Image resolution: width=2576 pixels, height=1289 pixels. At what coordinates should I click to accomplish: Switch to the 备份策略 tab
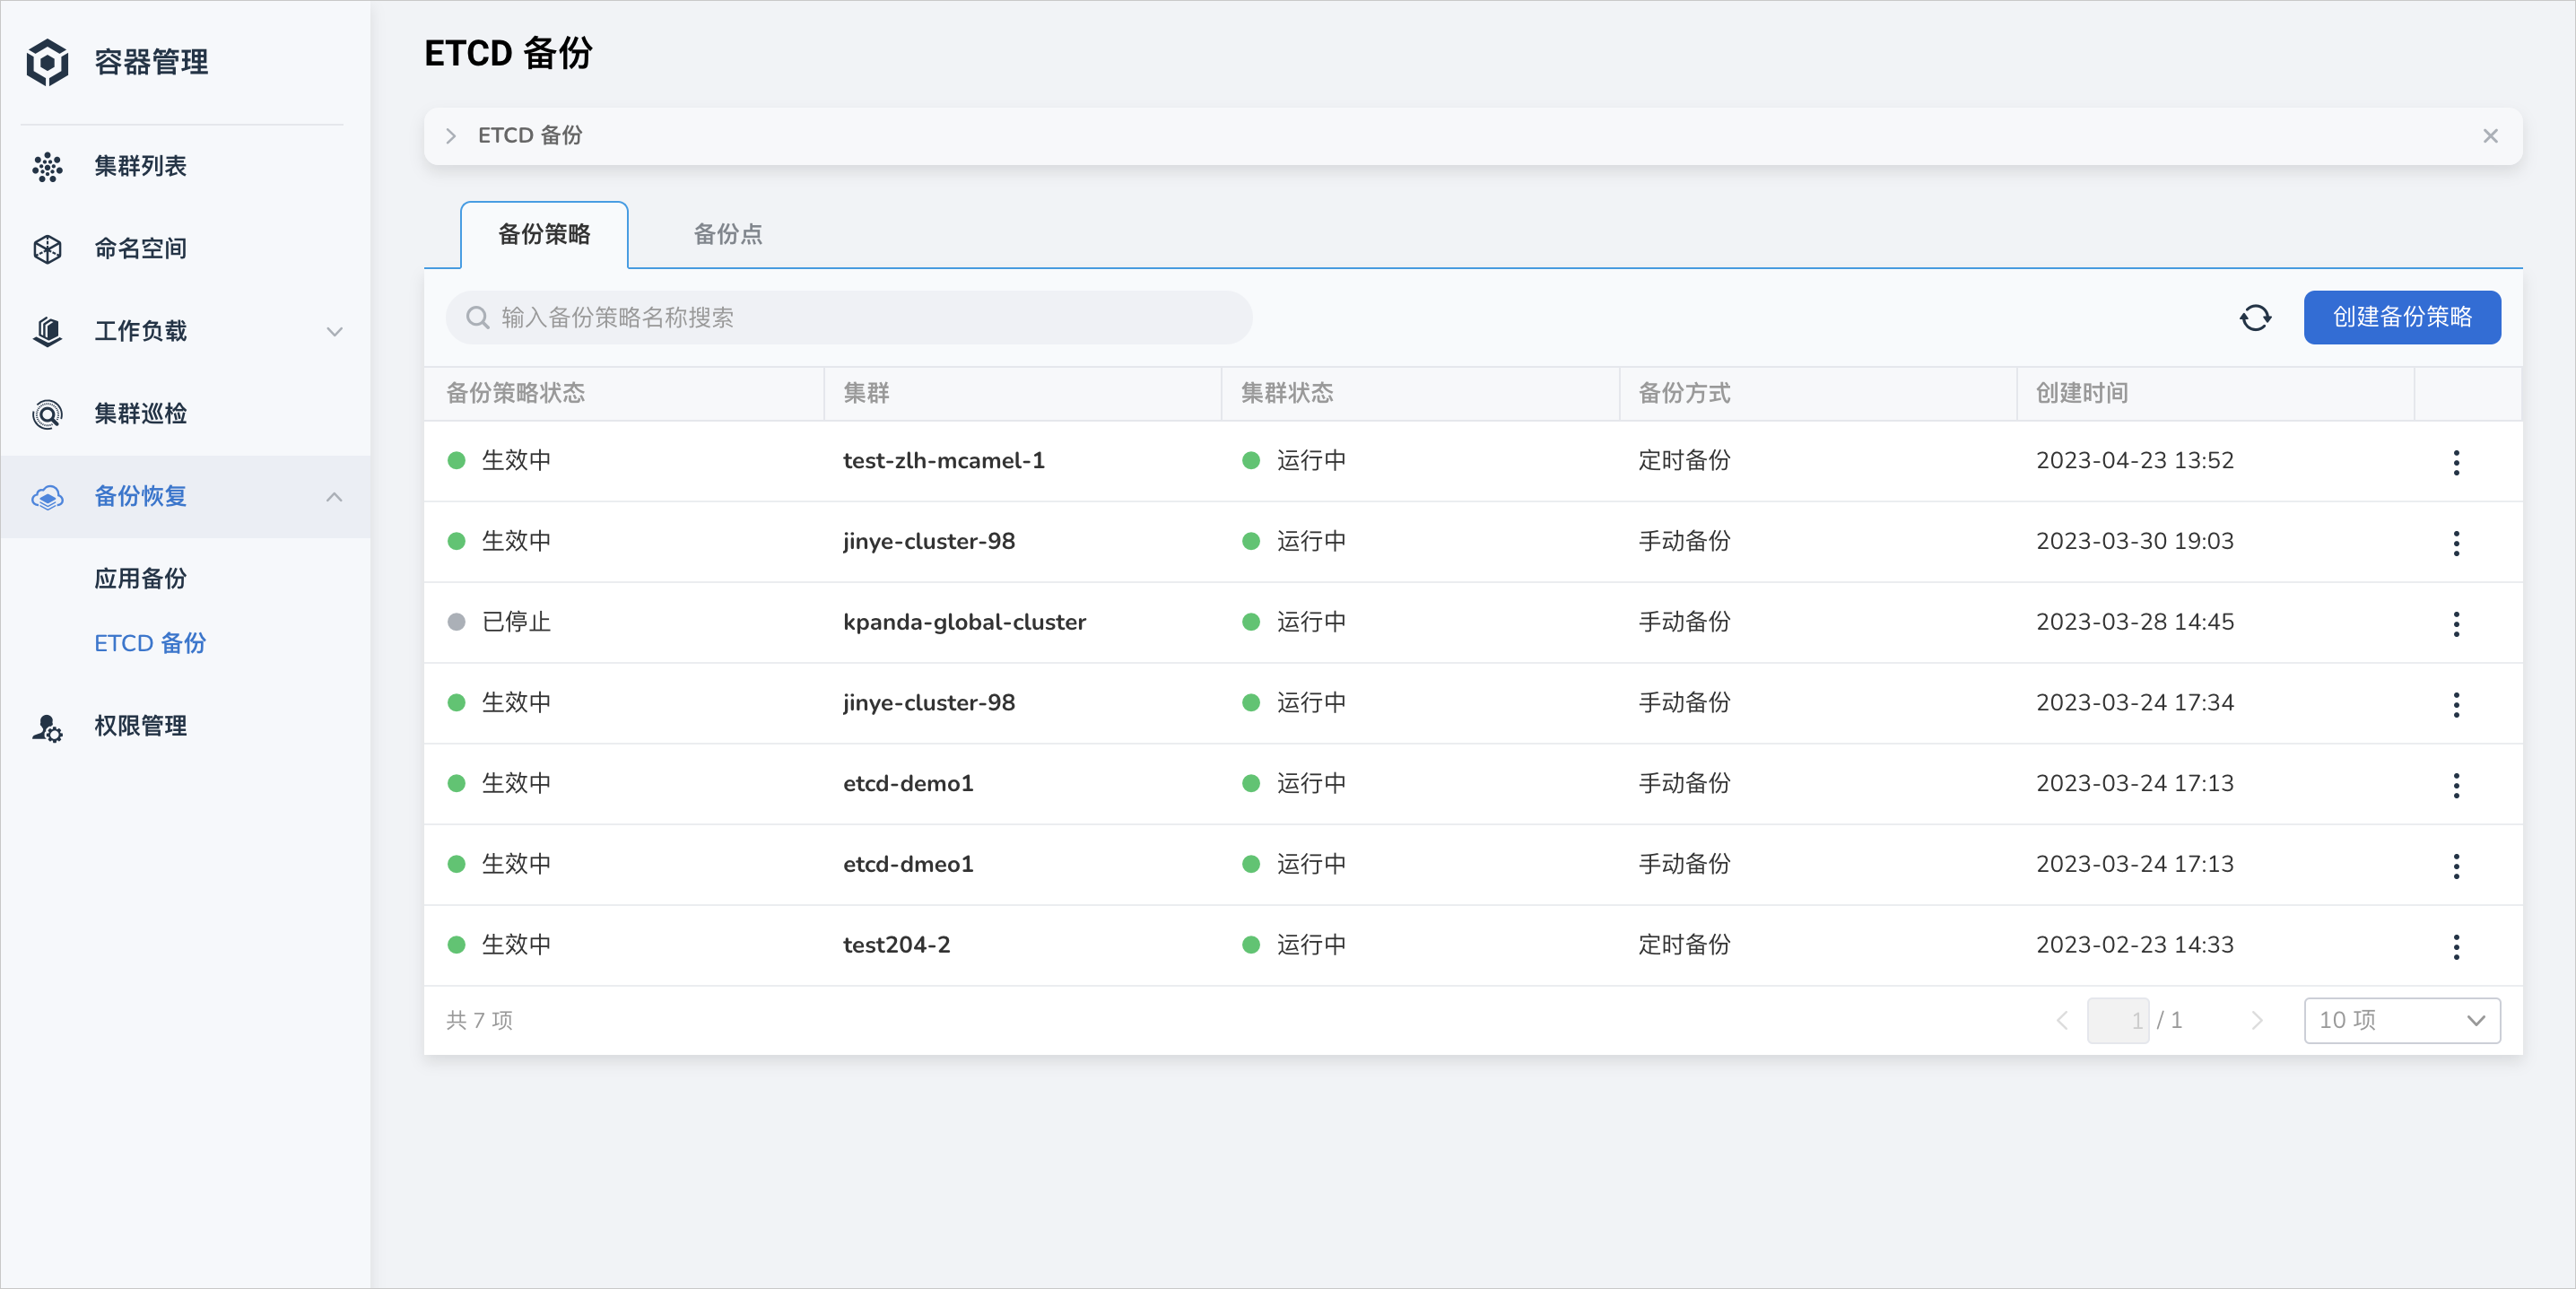click(544, 235)
